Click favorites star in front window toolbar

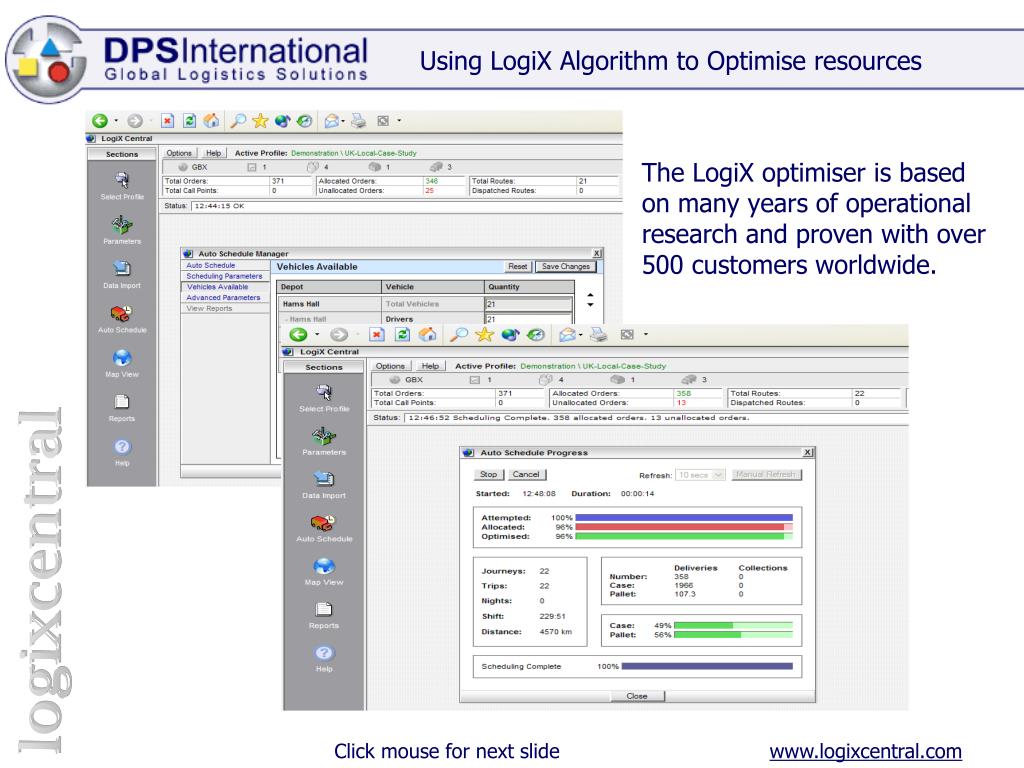pos(484,334)
